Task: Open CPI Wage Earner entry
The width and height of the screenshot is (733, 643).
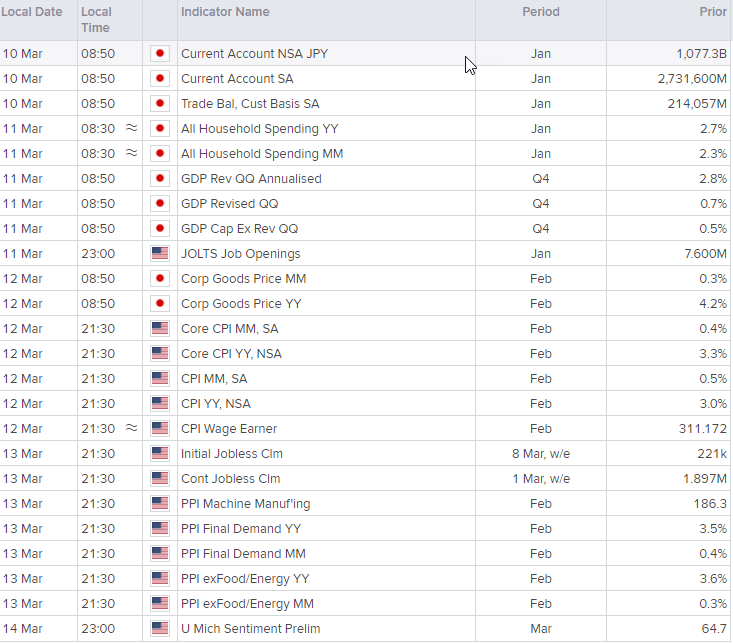Action: coord(229,429)
